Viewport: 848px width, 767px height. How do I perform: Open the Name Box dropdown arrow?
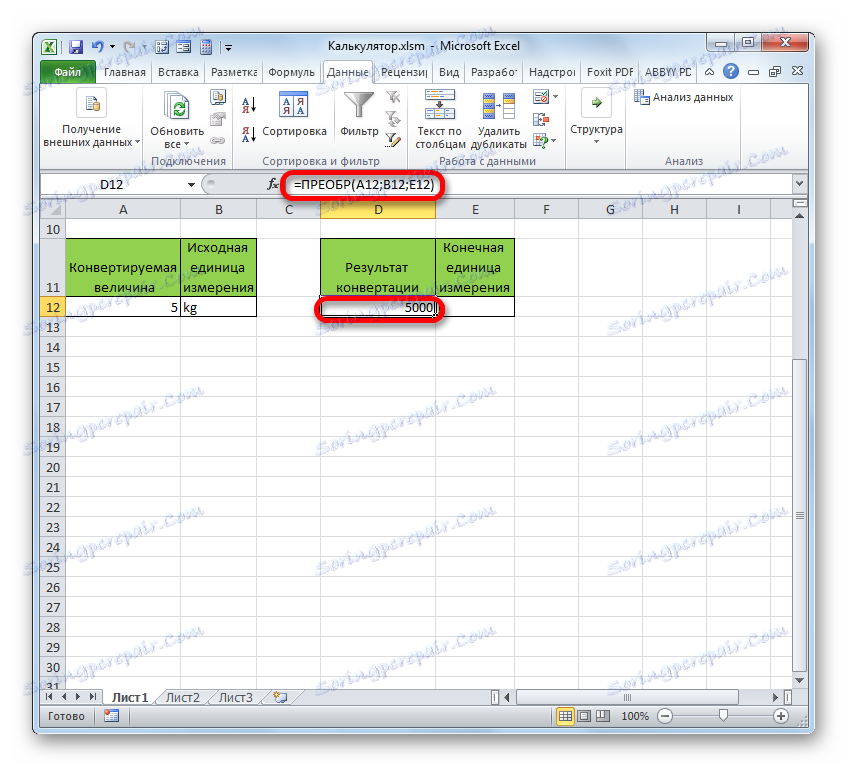pos(191,185)
